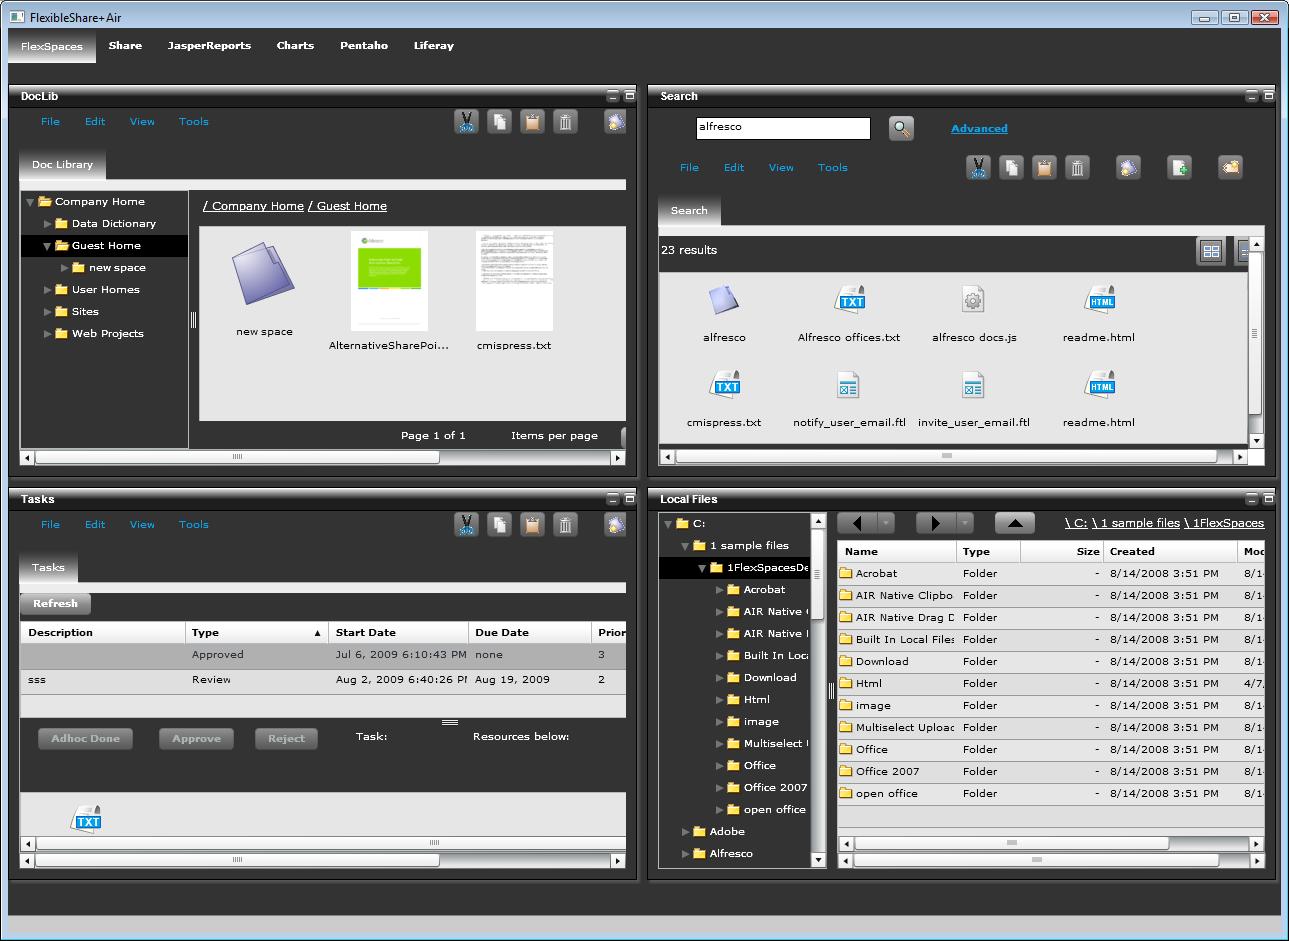Click the search magnifier icon button
1289x941 pixels.
[x=901, y=129]
